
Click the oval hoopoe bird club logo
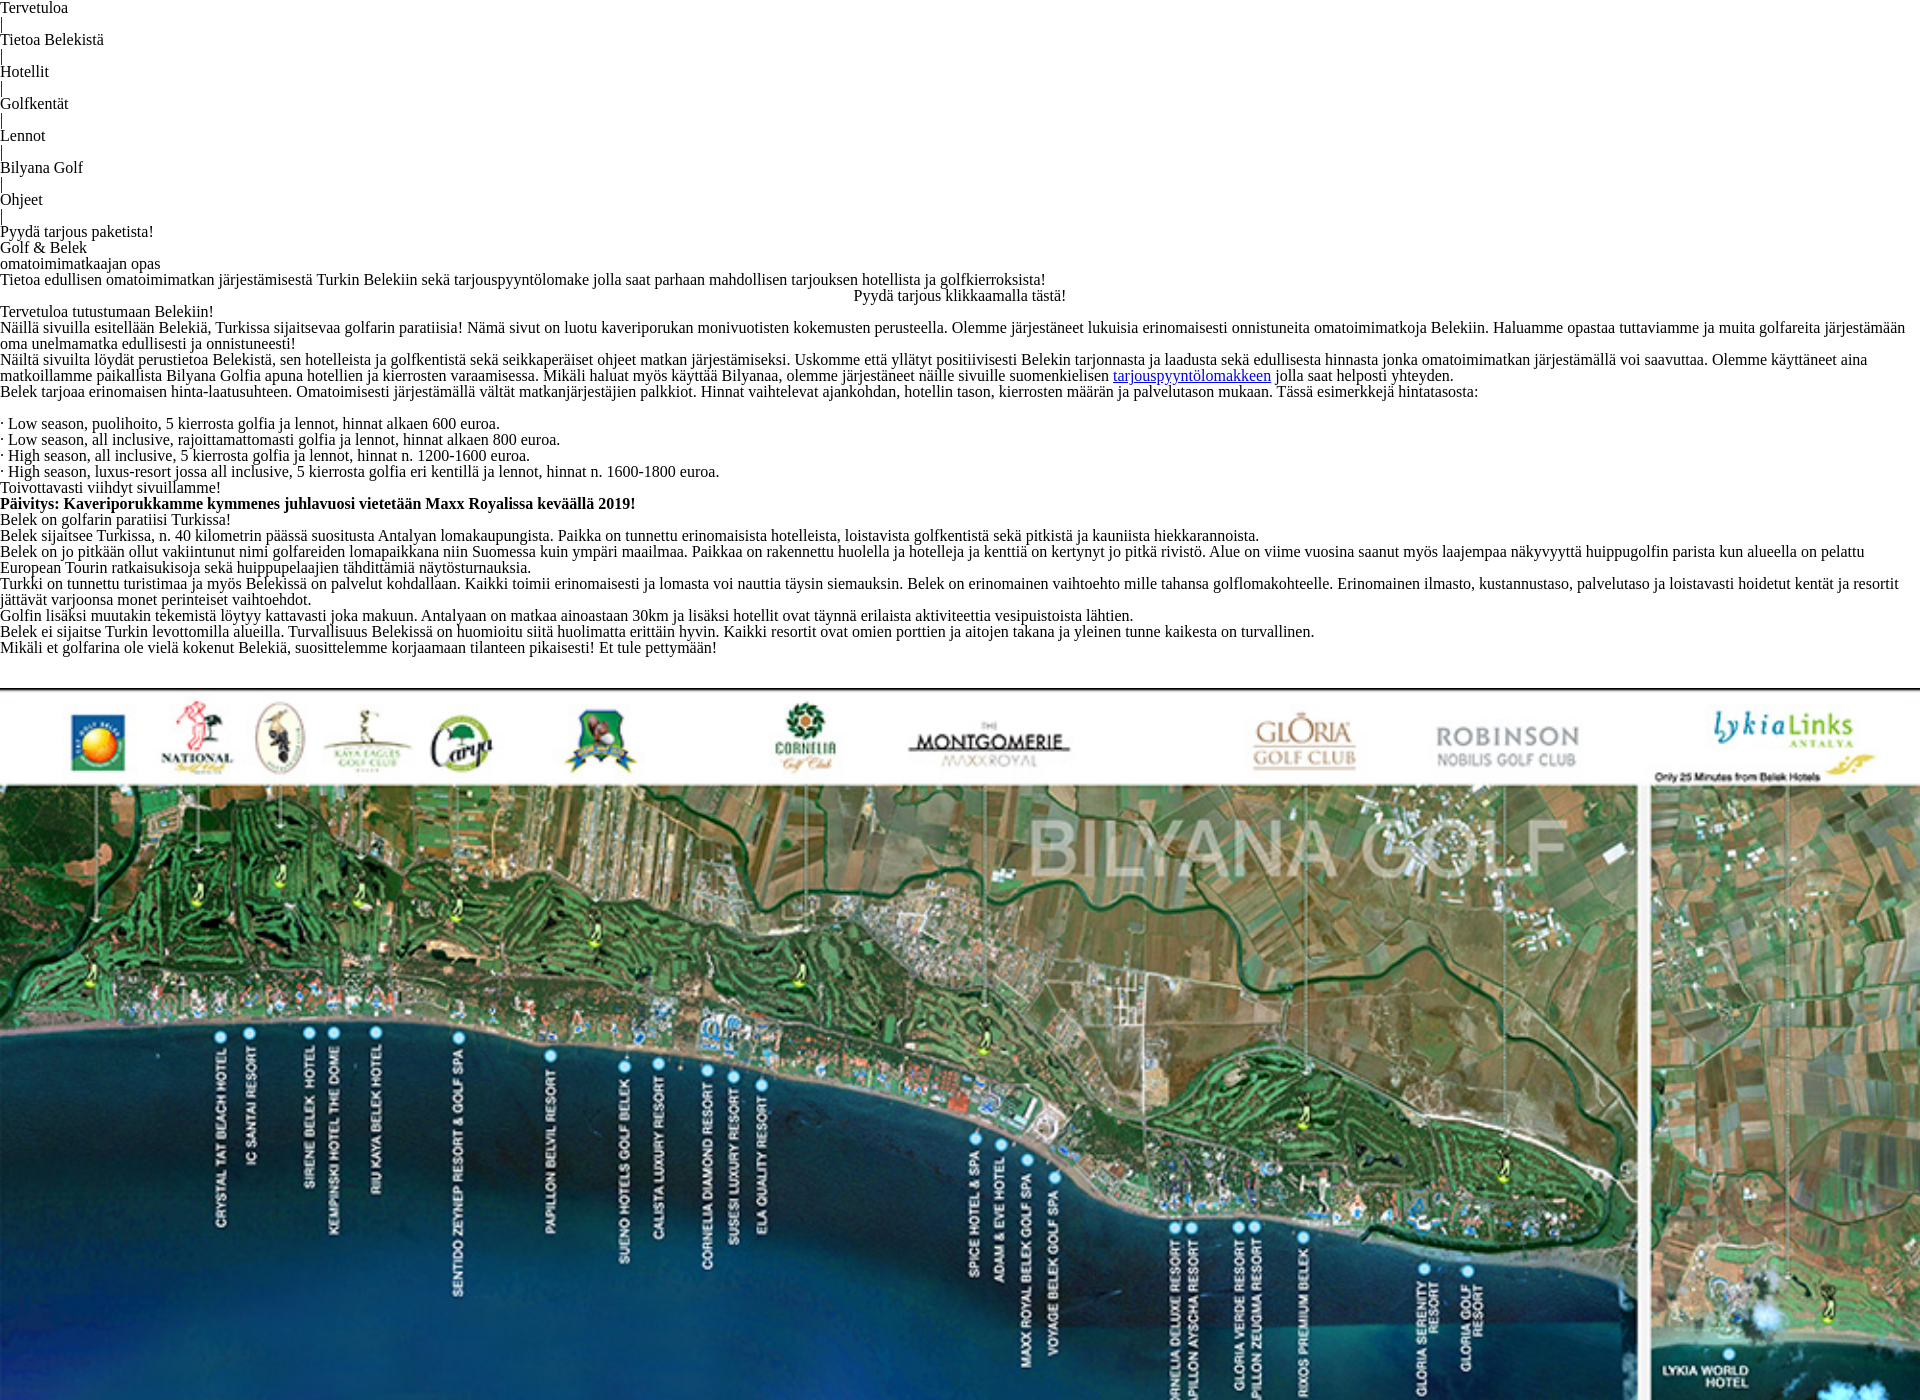point(280,738)
